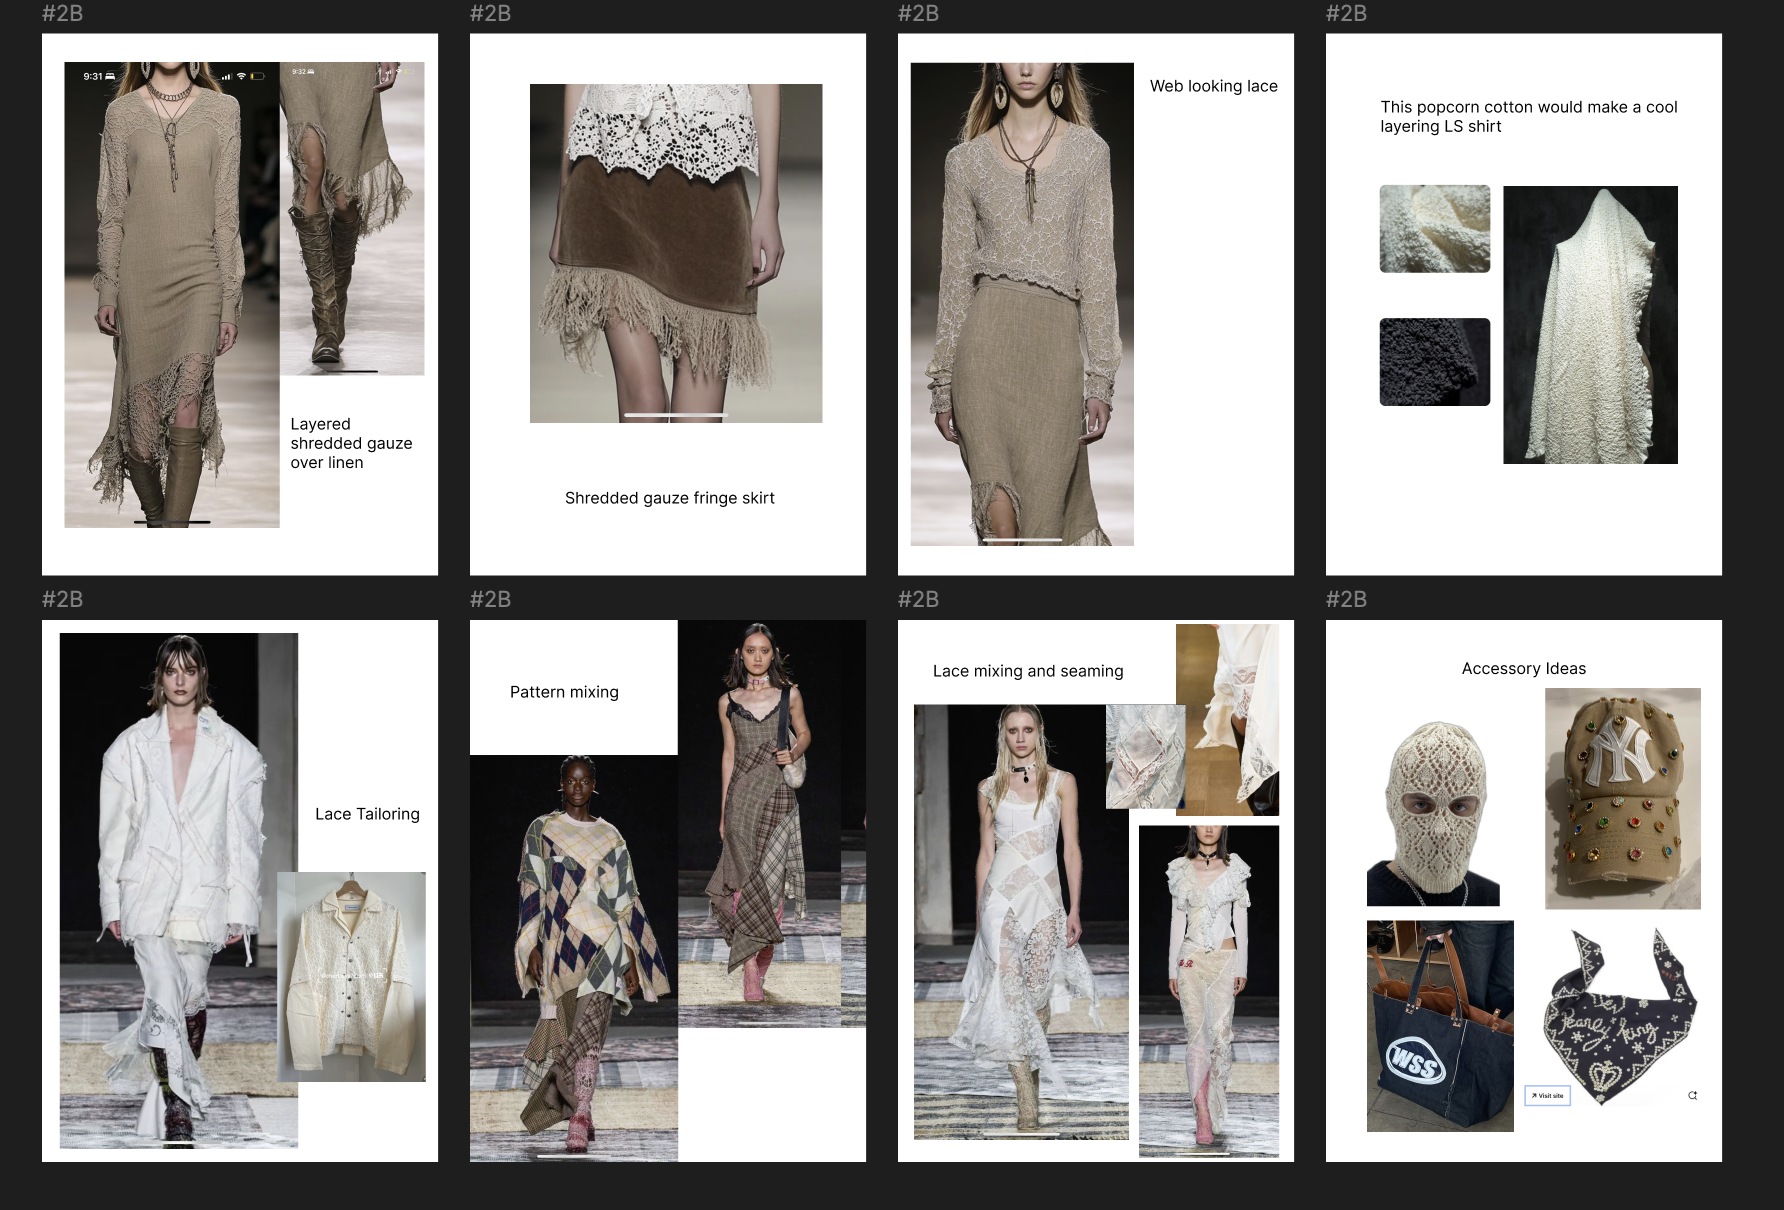The height and width of the screenshot is (1210, 1784).
Task: Select the popcorn cotton layering LS shirt note
Action: [1528, 116]
